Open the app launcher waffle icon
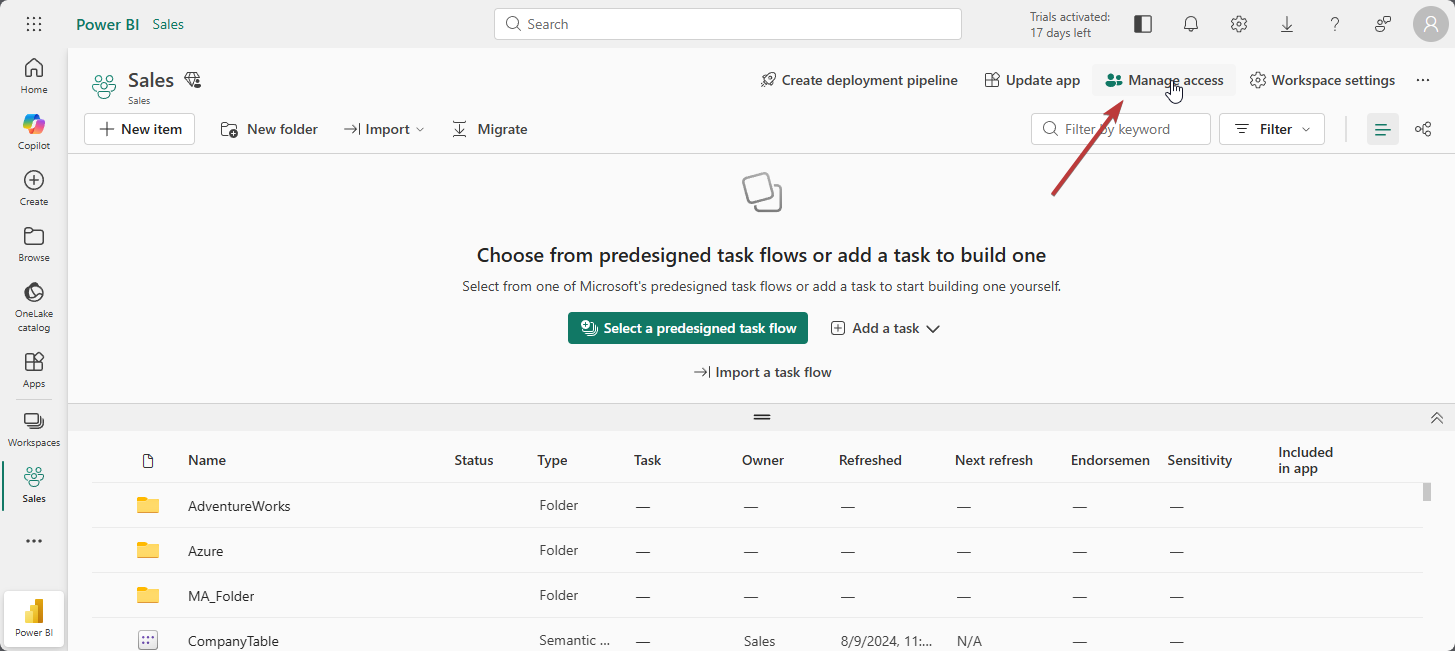 (x=34, y=24)
